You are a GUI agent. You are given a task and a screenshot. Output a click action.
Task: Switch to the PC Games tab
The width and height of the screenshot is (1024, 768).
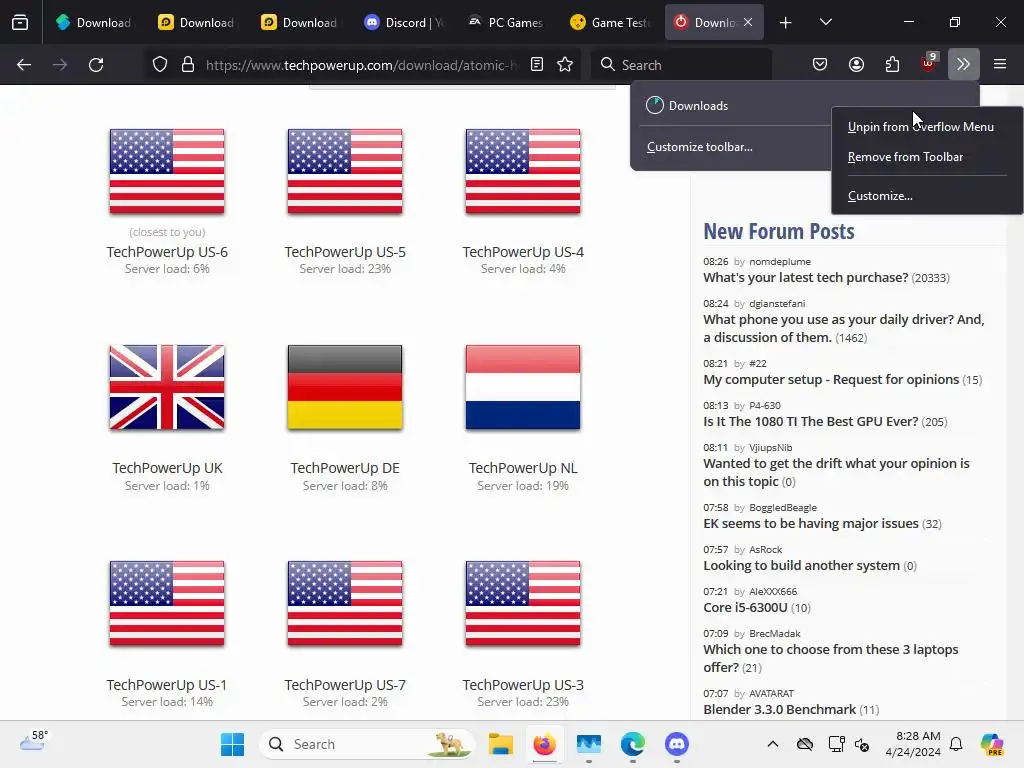coord(506,22)
